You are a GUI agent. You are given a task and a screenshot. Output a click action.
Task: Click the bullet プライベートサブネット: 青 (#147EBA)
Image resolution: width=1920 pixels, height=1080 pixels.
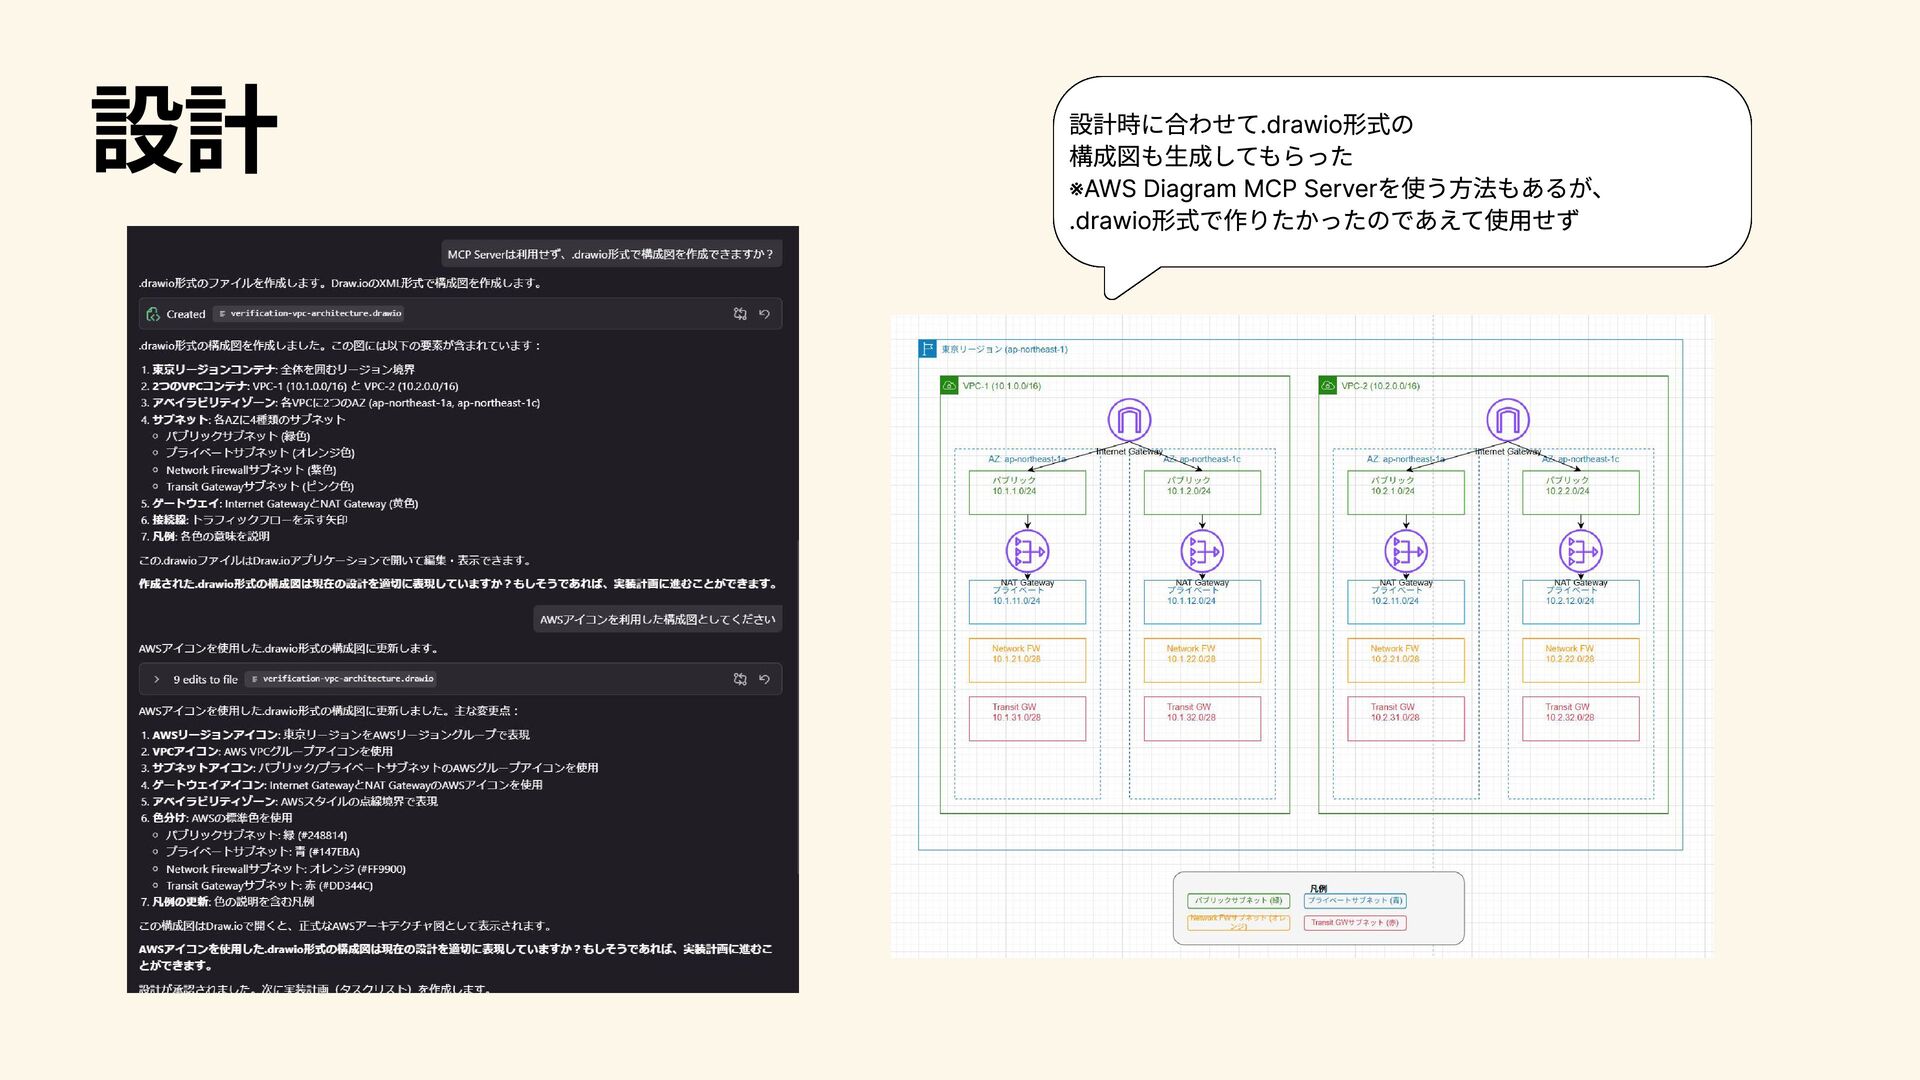point(263,852)
